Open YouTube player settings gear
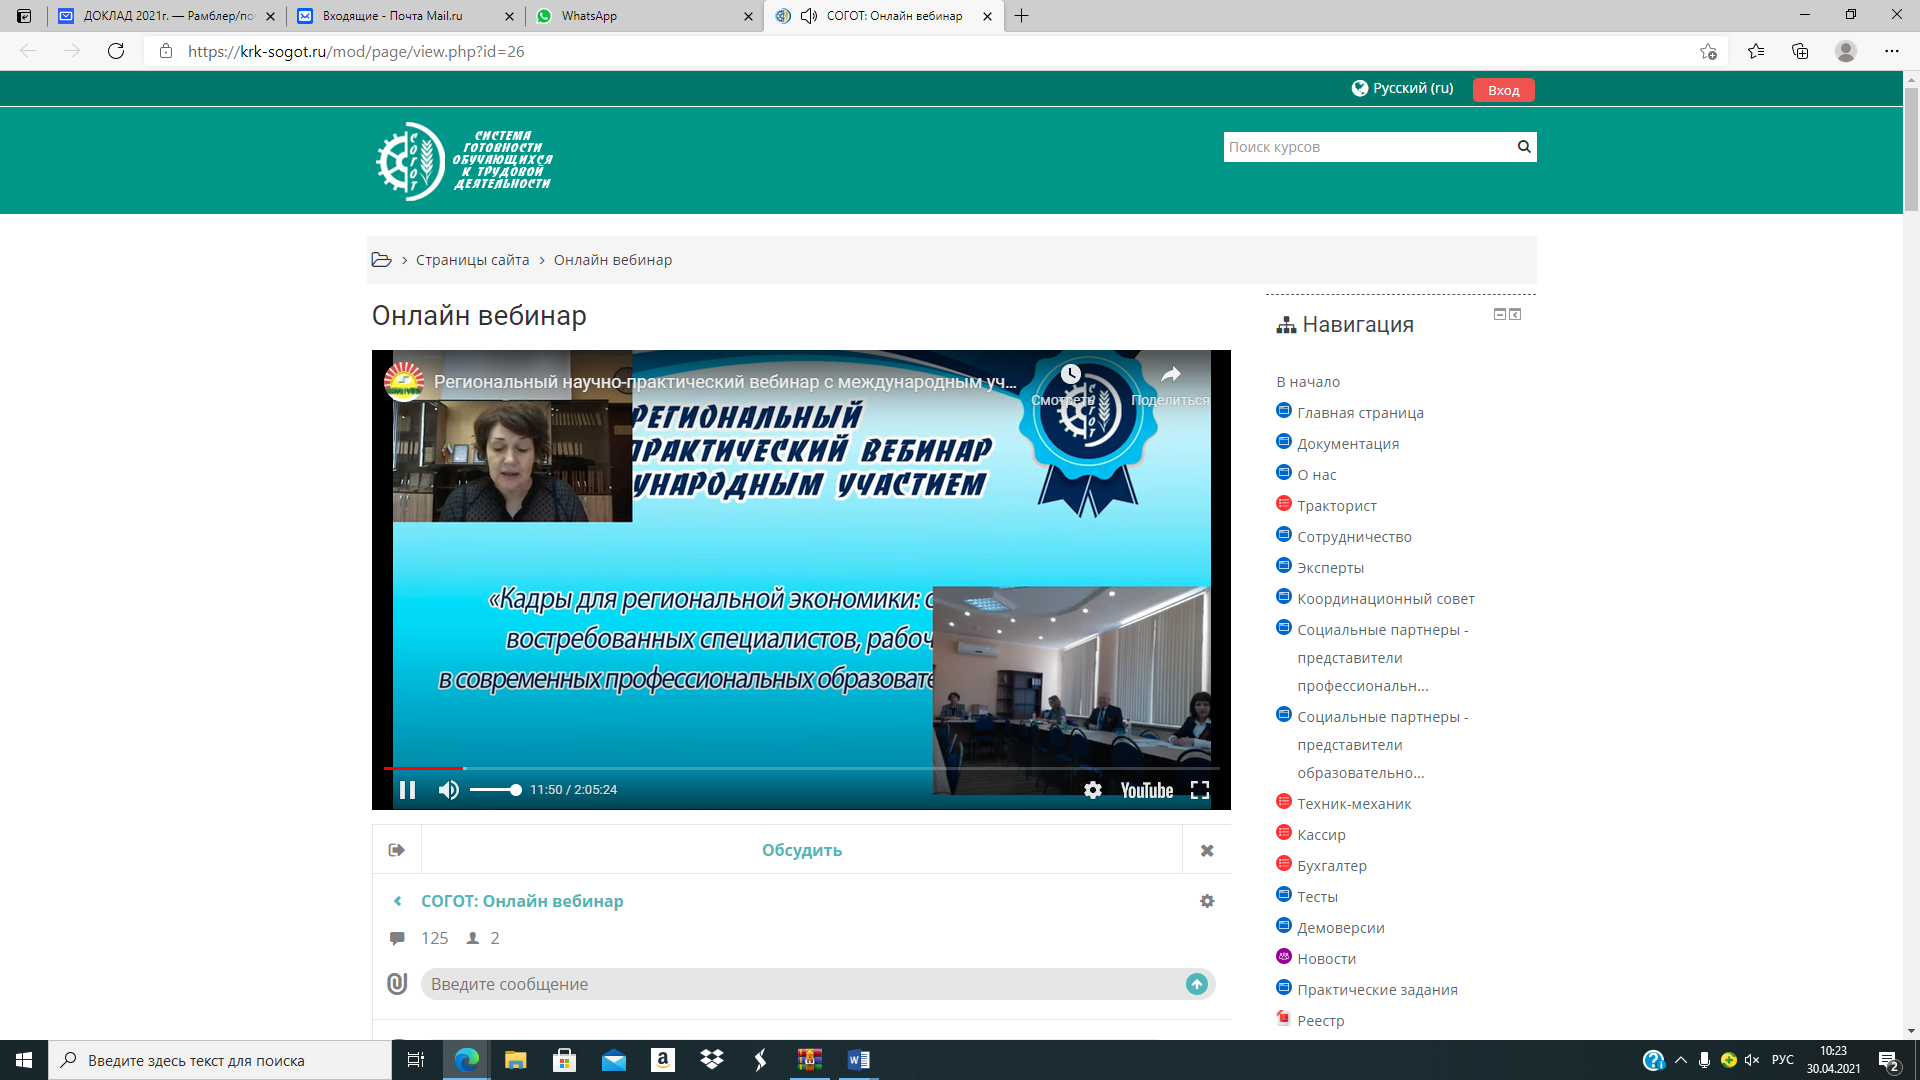 point(1093,790)
